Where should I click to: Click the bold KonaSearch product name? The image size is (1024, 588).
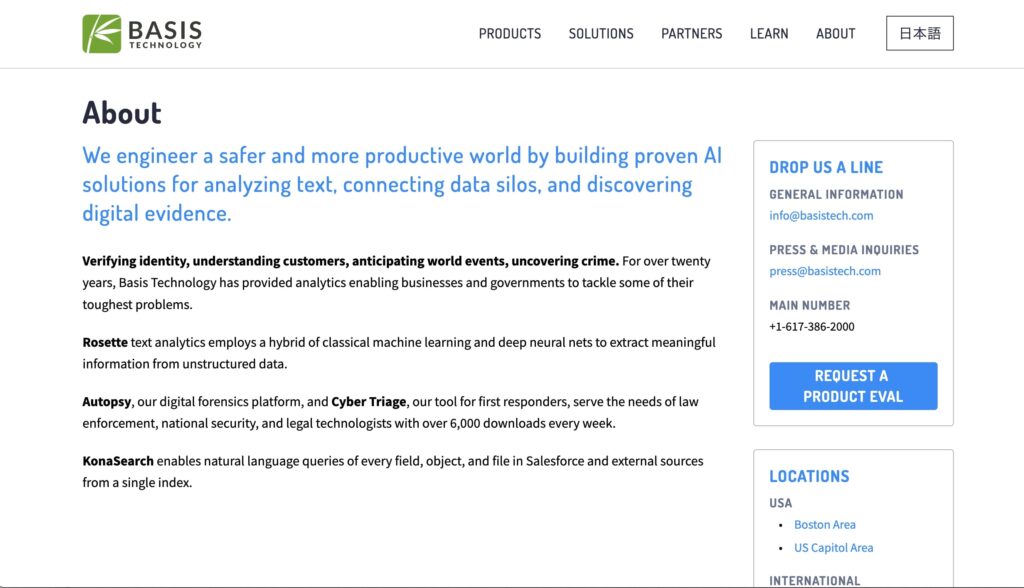tap(118, 461)
